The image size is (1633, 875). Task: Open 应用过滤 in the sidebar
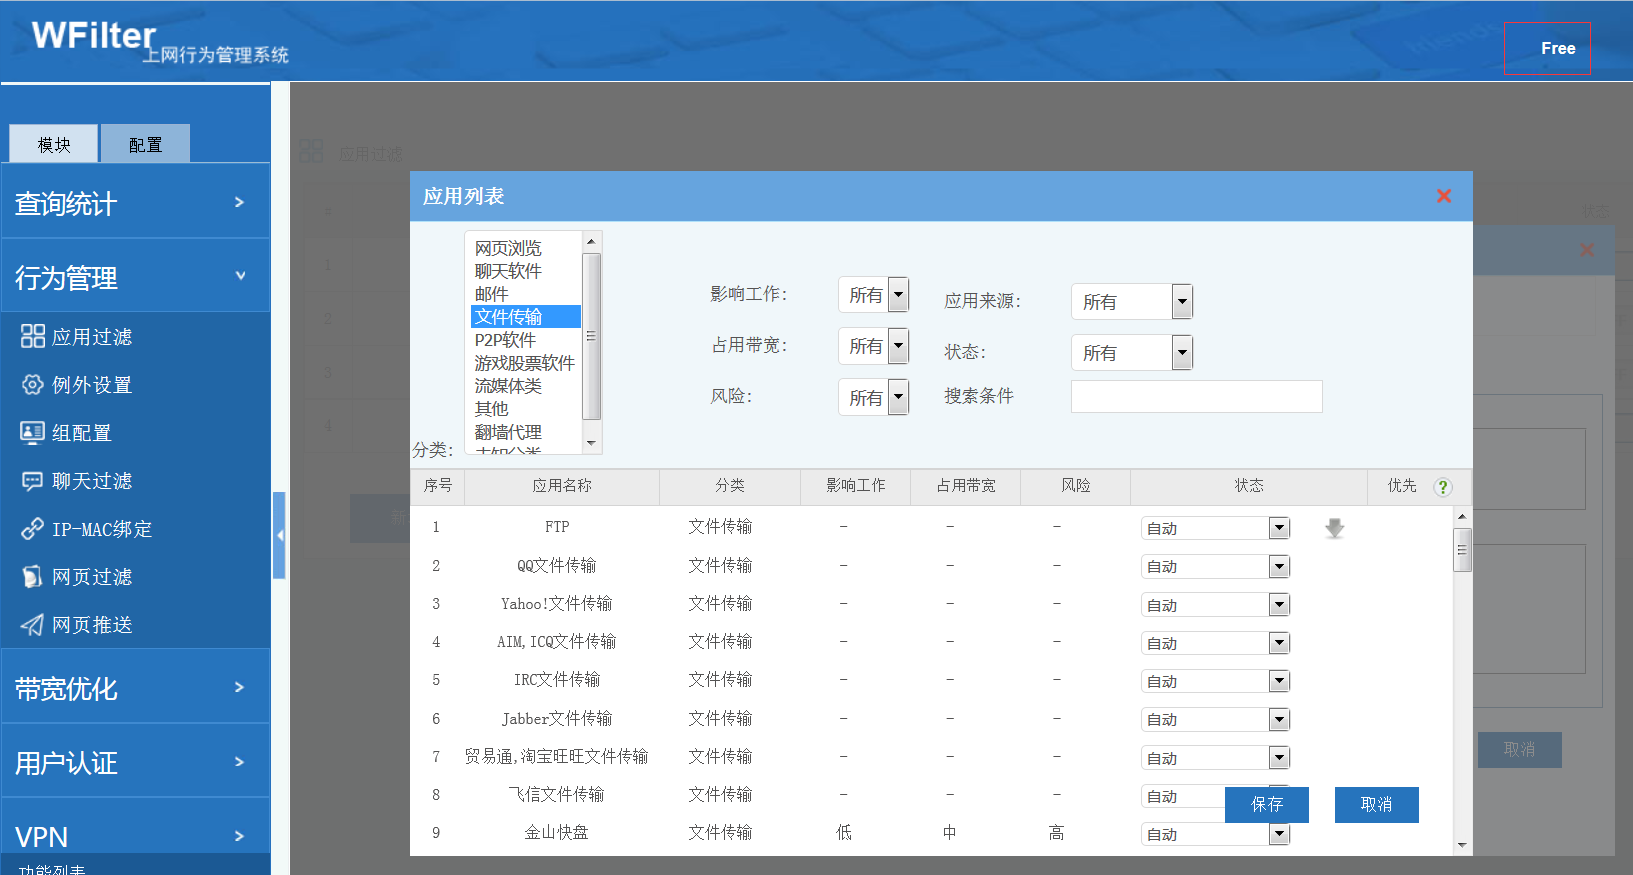[x=91, y=337]
